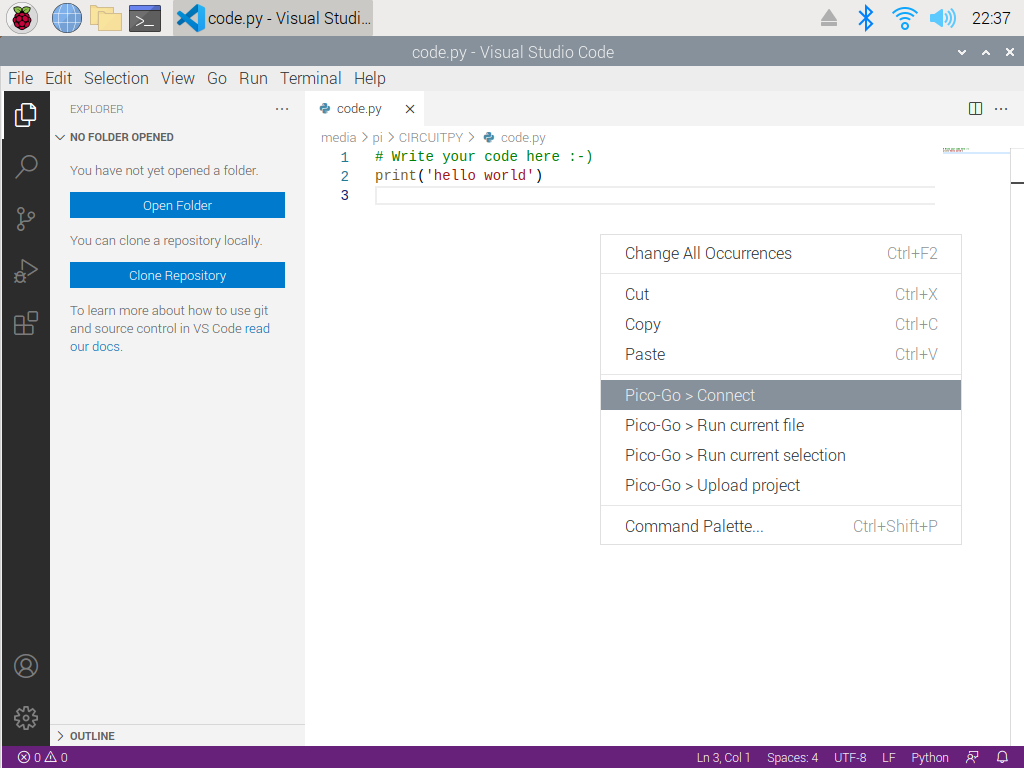
Task: Open the Run menu
Action: coord(253,78)
